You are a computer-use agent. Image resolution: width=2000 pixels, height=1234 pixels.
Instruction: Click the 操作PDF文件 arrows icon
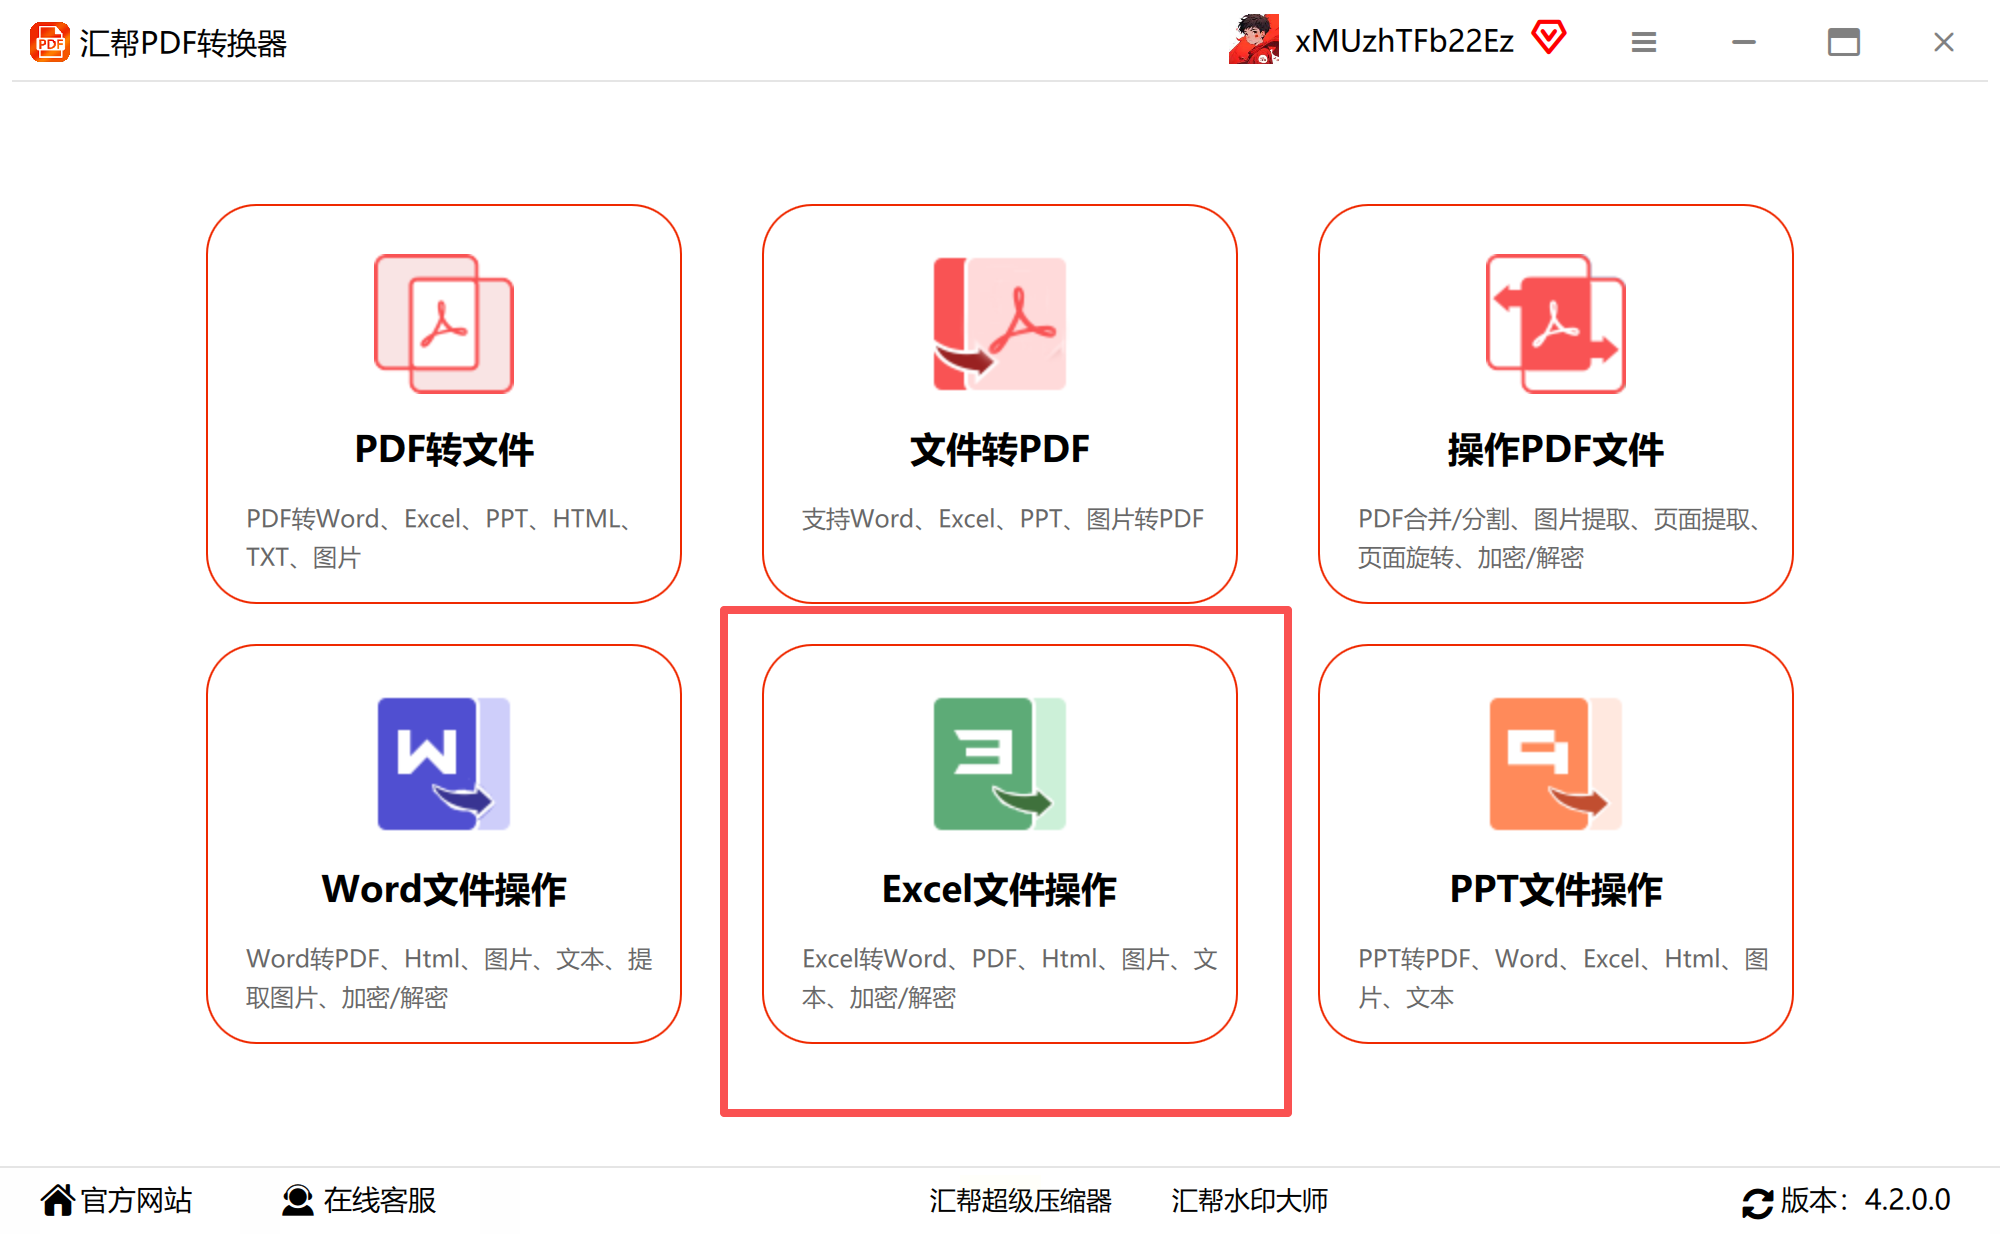[1555, 323]
